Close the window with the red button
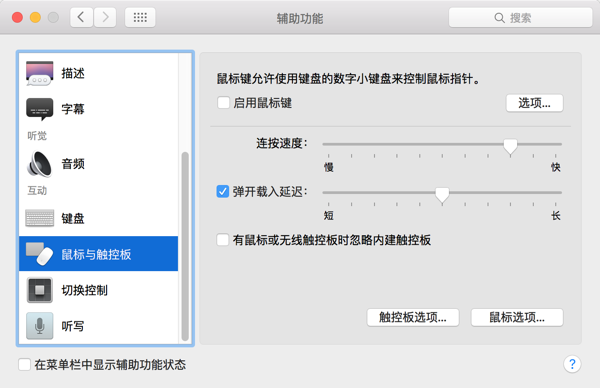Screen dimensions: 600x388 tap(18, 17)
